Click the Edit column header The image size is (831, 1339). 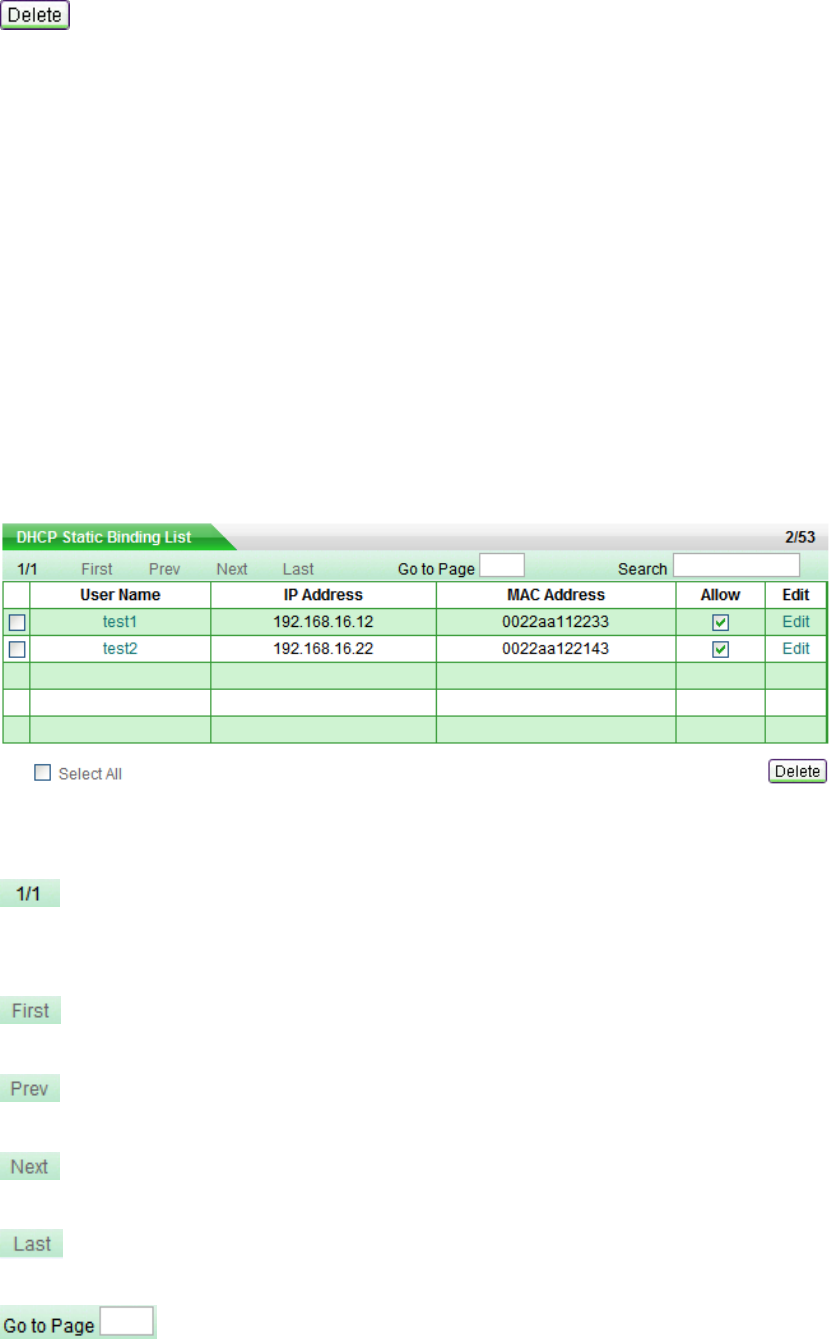(796, 595)
